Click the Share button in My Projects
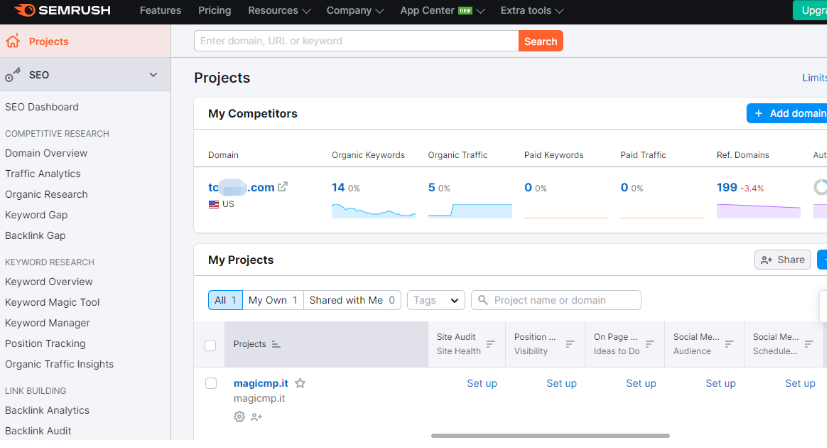827x448 pixels. point(782,260)
